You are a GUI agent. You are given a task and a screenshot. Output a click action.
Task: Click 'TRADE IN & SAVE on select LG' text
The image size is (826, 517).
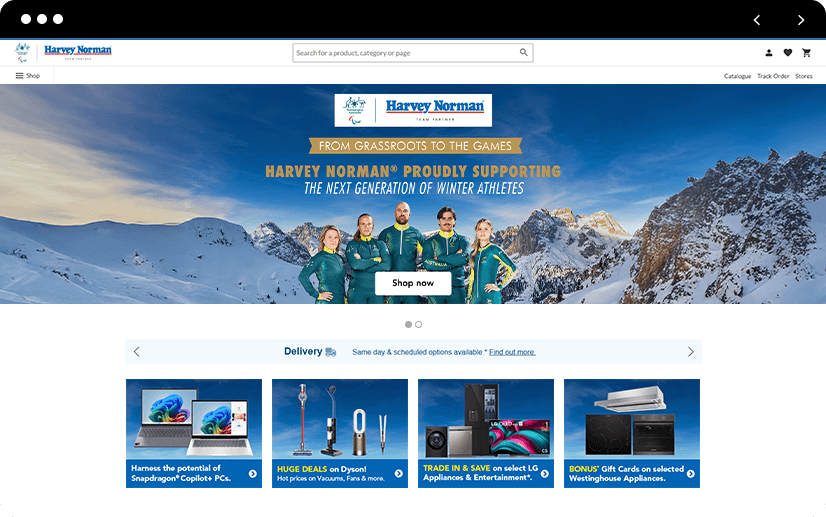[x=480, y=468]
